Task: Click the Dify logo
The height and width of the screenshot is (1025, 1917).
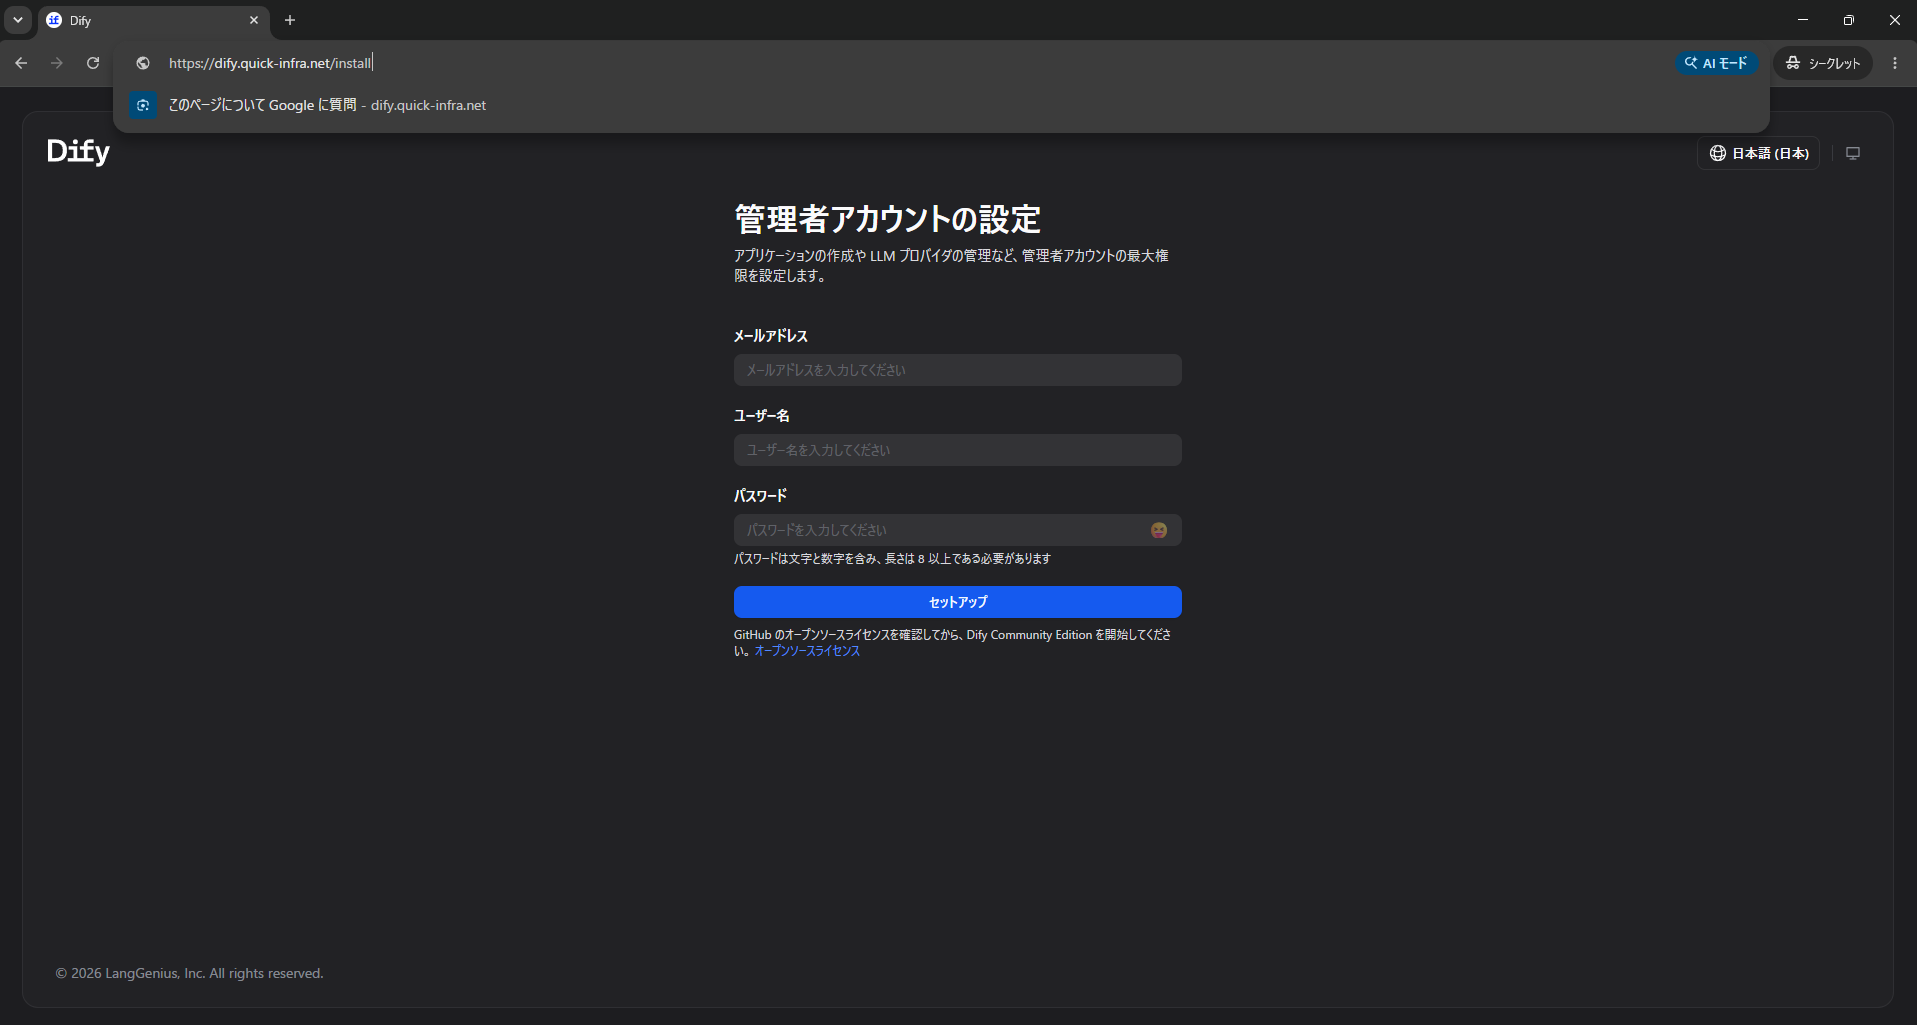Action: (x=78, y=151)
